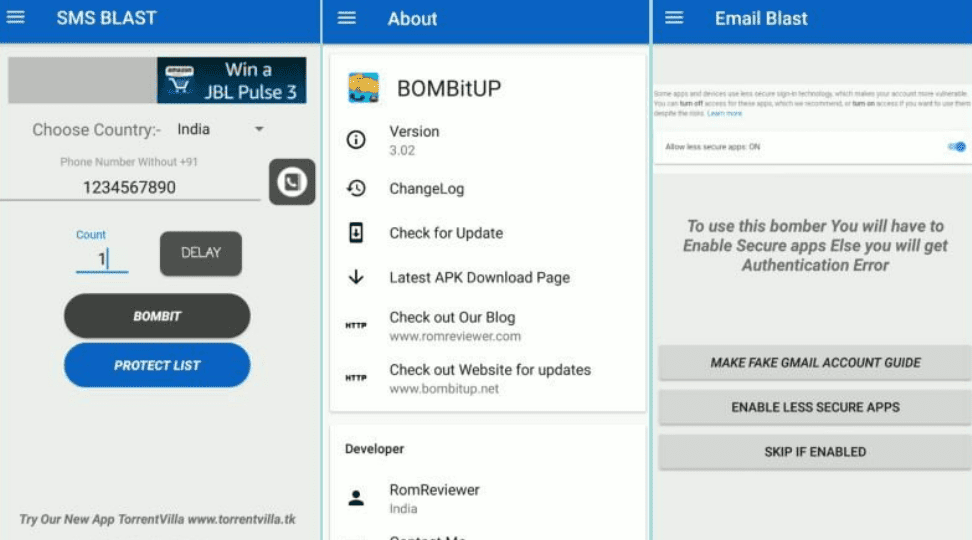Click the Count input field
This screenshot has height=540, width=972.
tap(102, 258)
